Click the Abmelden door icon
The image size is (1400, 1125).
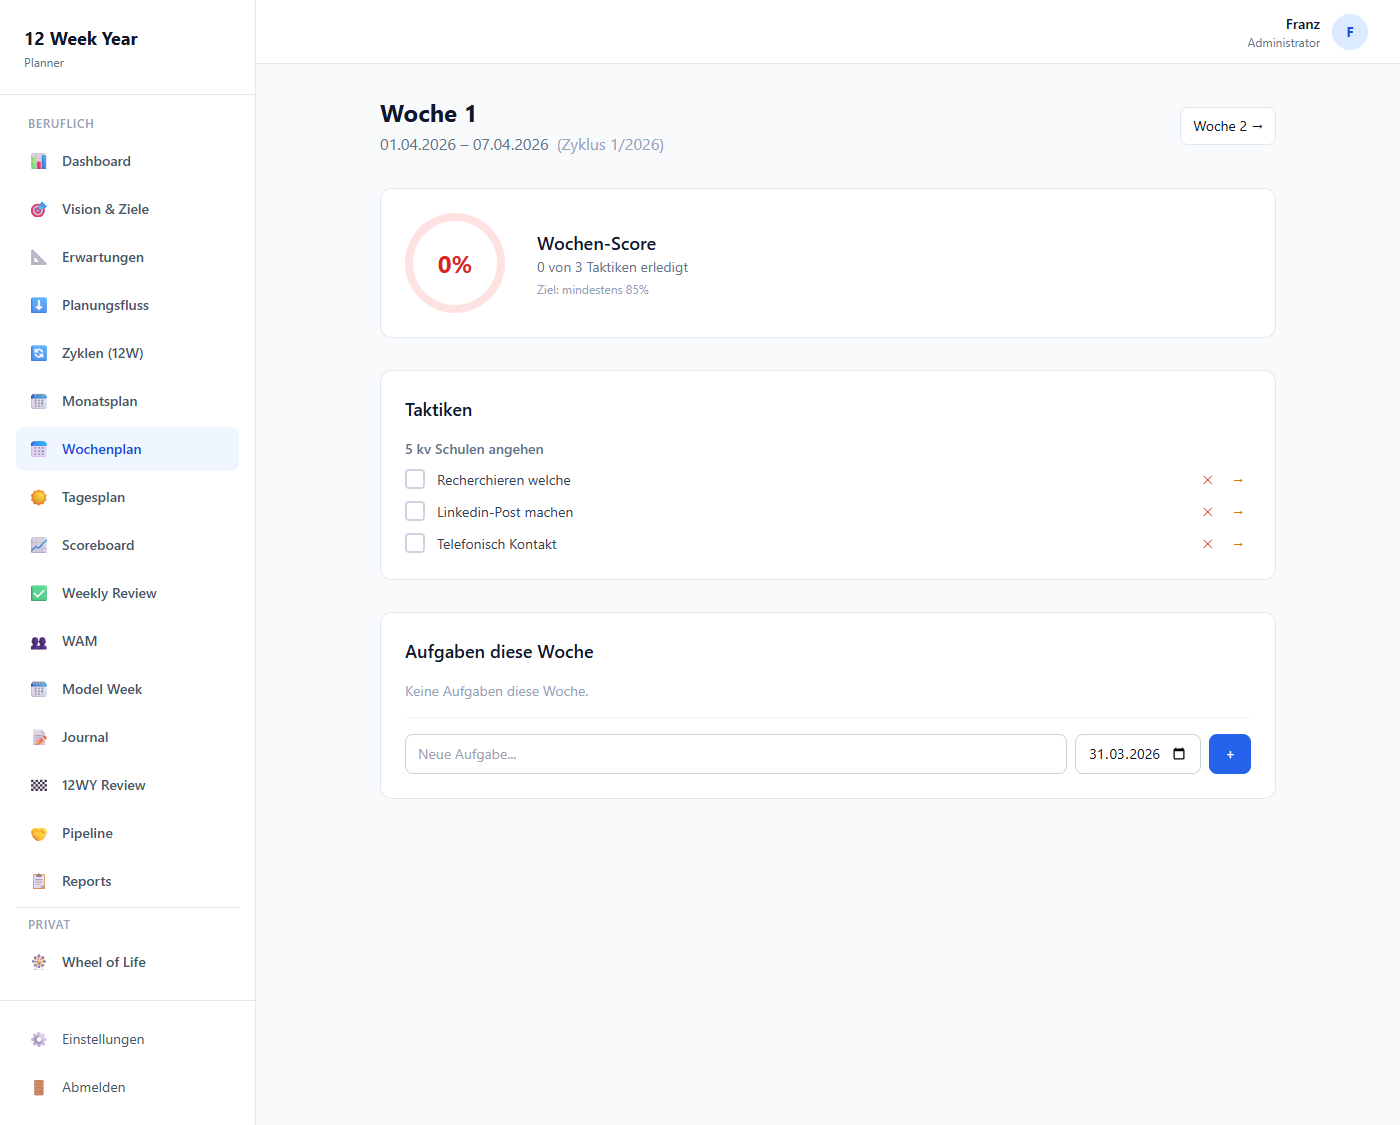pos(39,1088)
